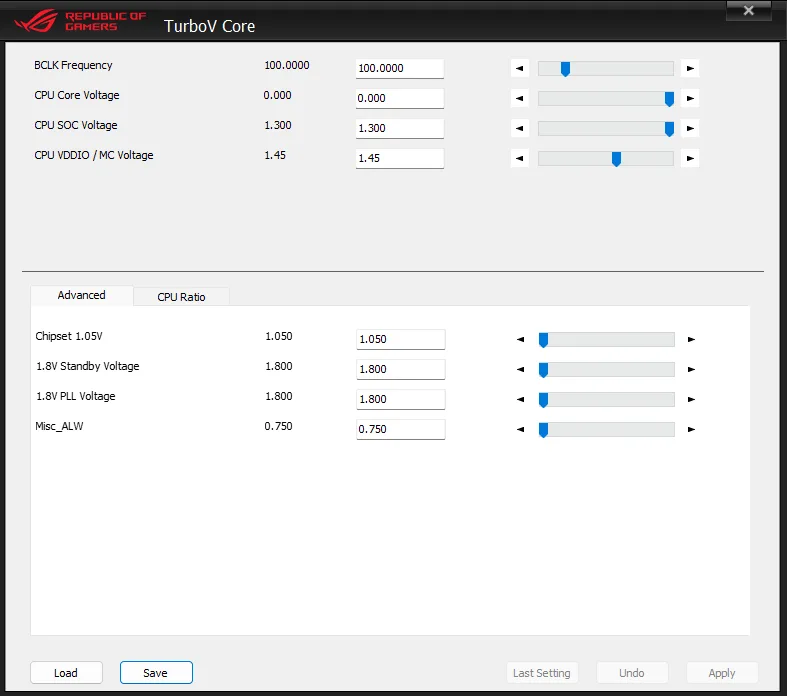Click the TurboV Core window title
The width and height of the screenshot is (787, 696).
(x=209, y=26)
